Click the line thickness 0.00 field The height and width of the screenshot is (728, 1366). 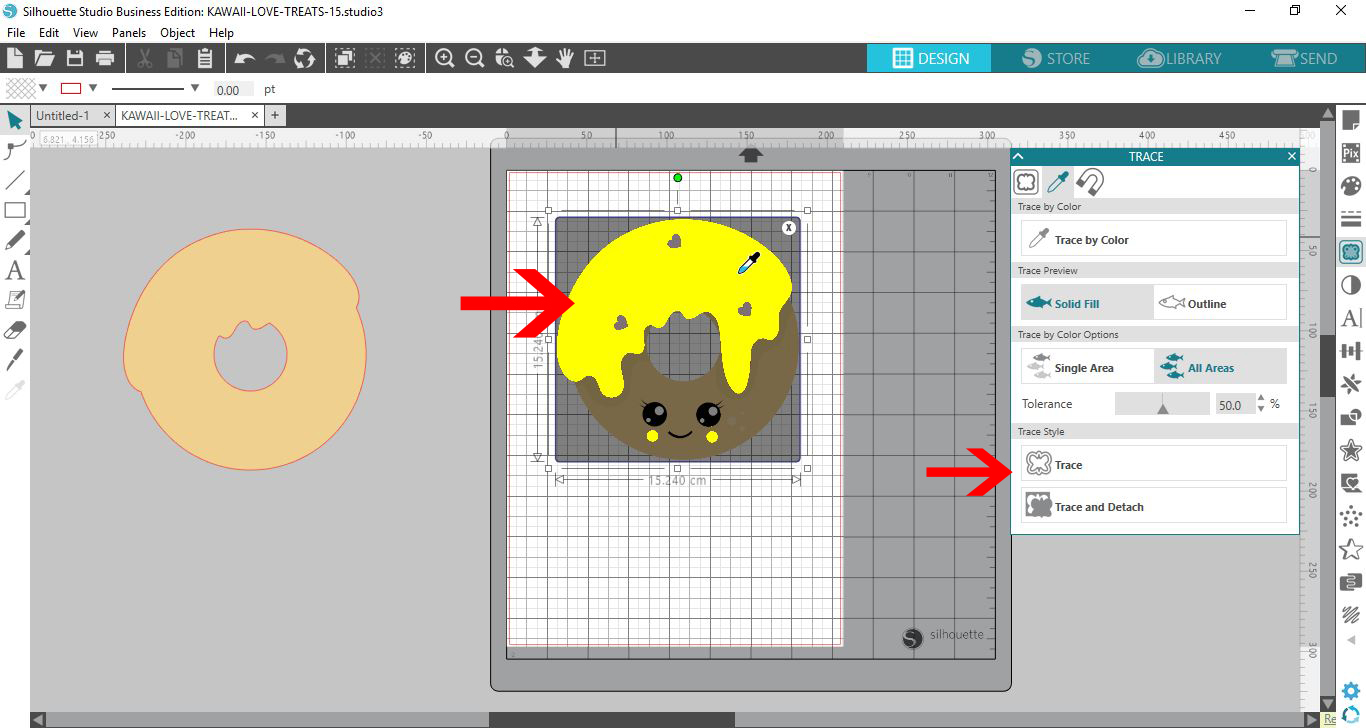234,89
